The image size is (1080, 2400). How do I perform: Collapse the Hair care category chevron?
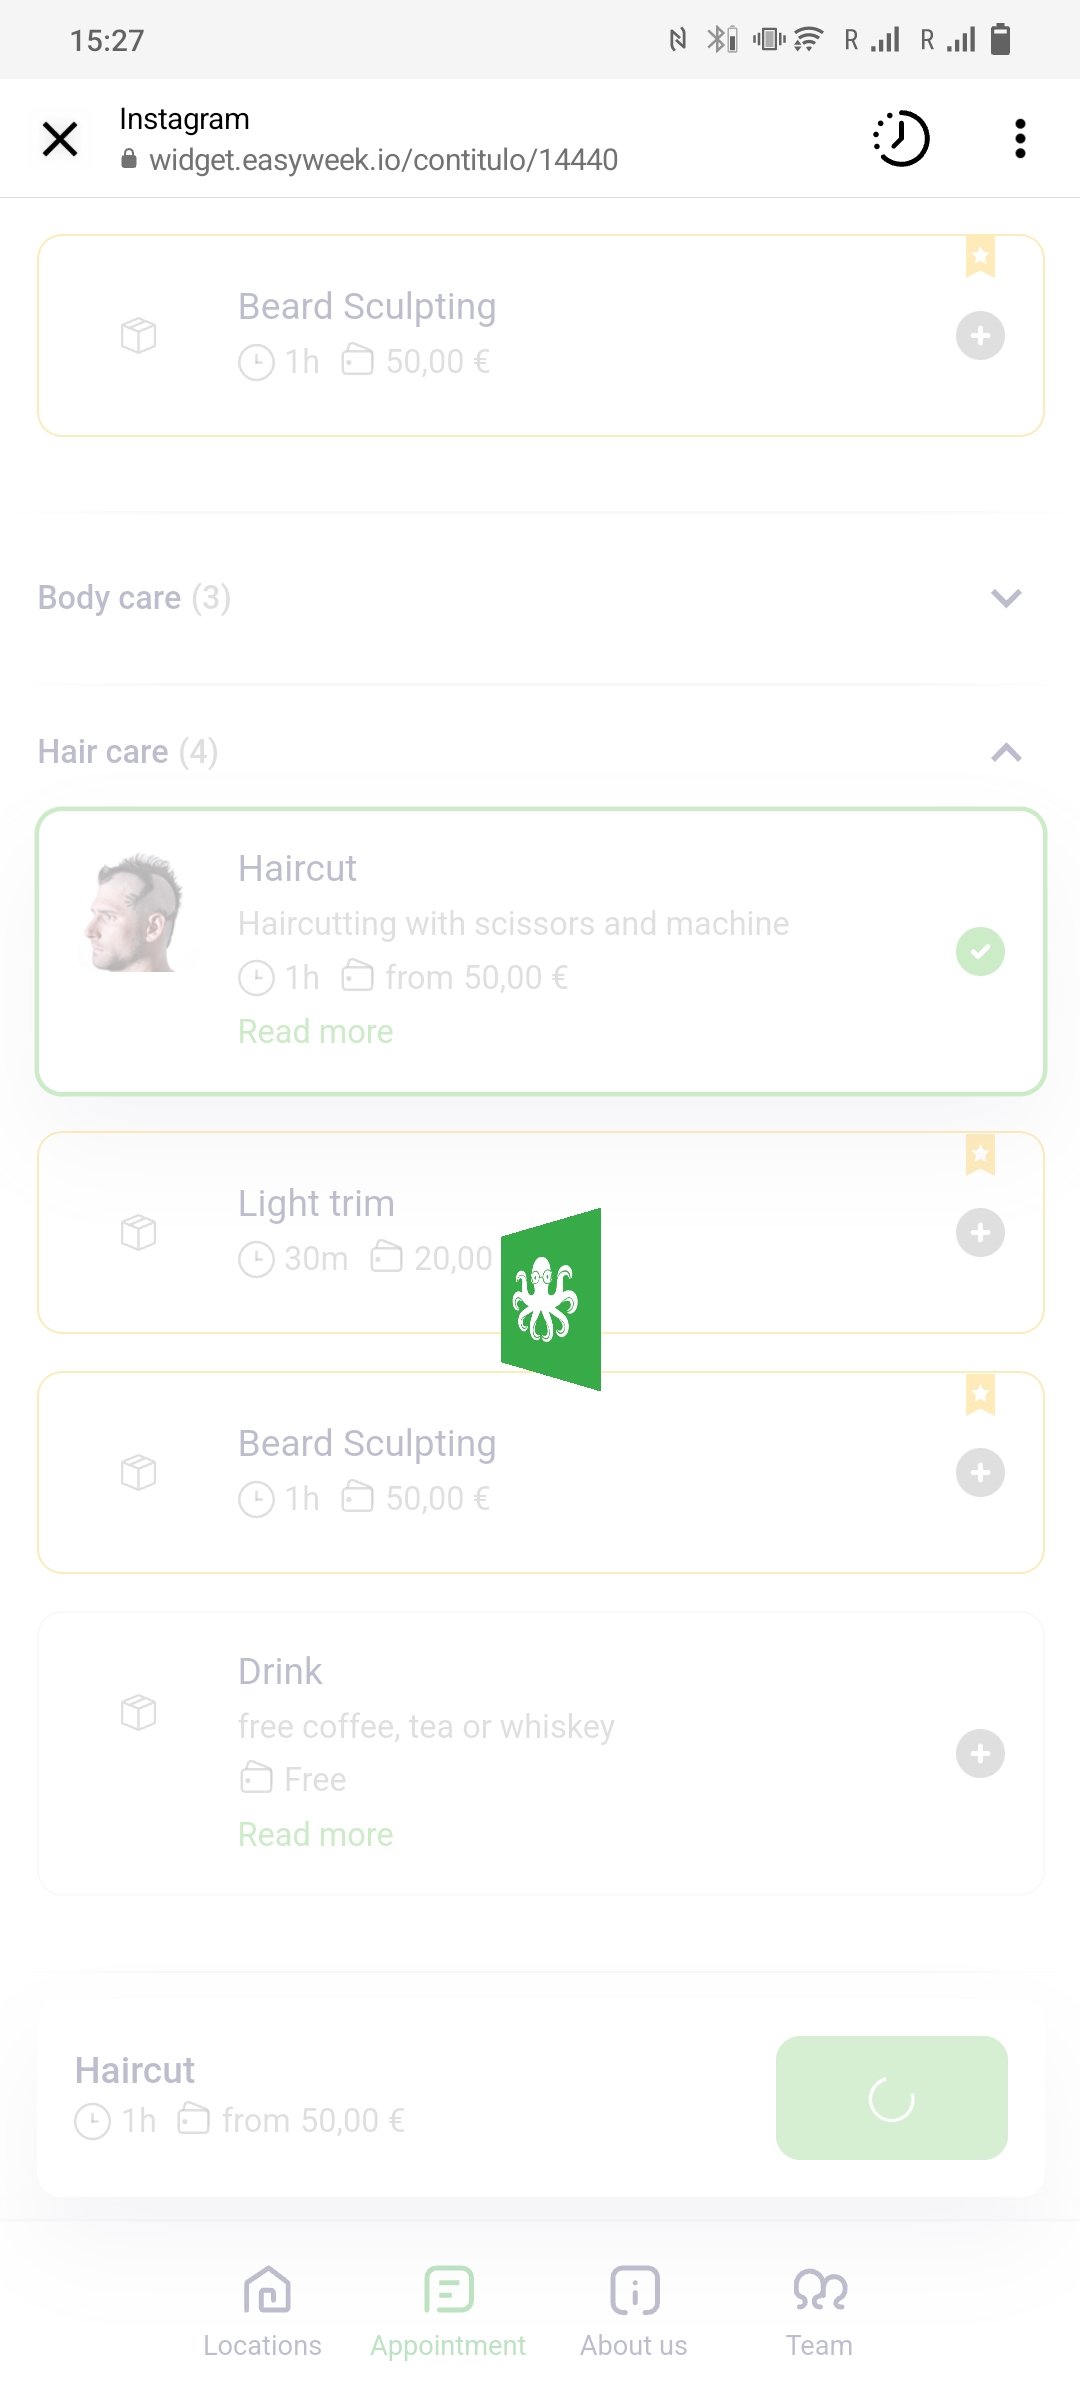point(1006,753)
